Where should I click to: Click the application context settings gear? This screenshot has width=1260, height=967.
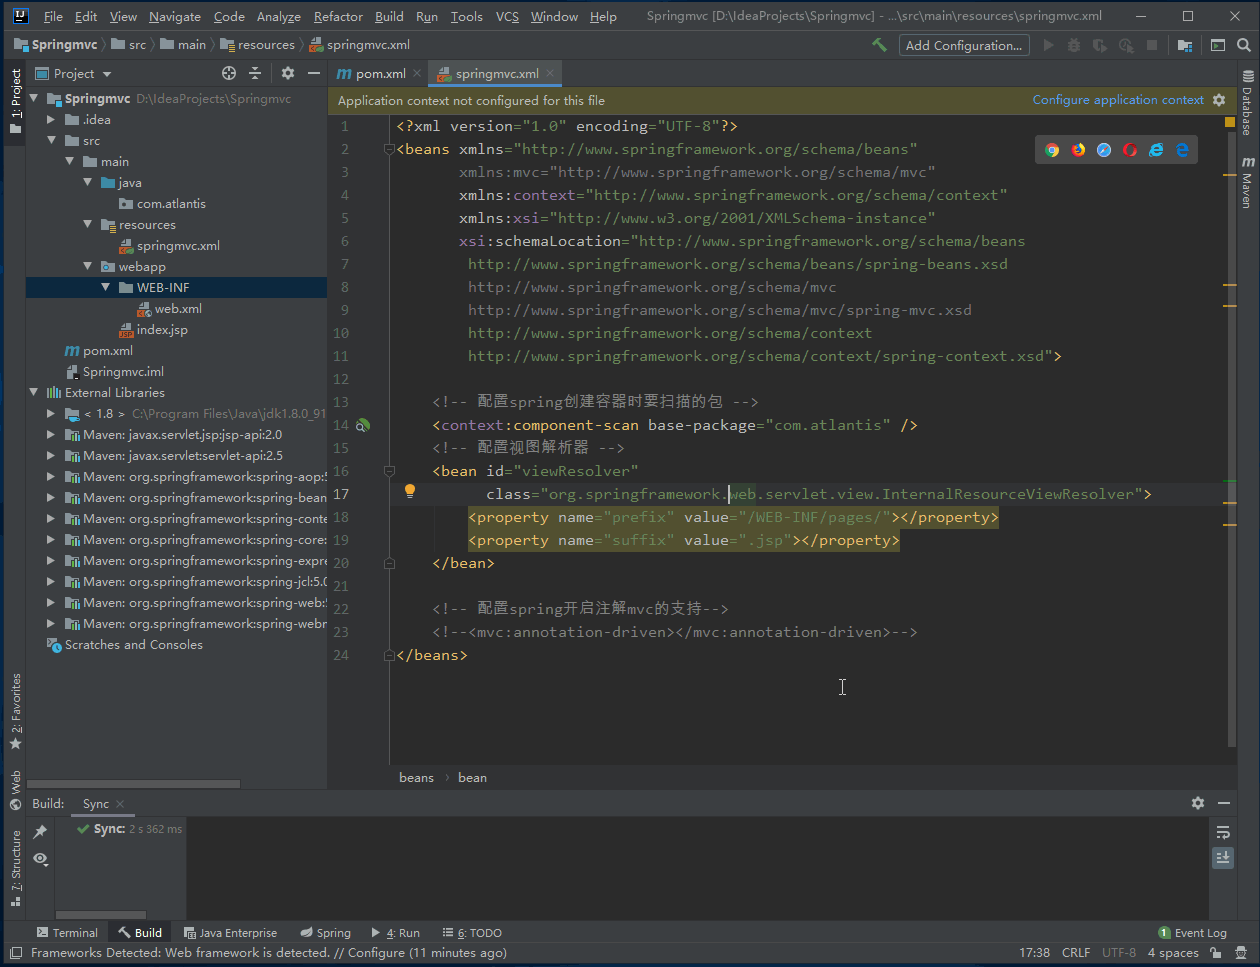[1219, 100]
